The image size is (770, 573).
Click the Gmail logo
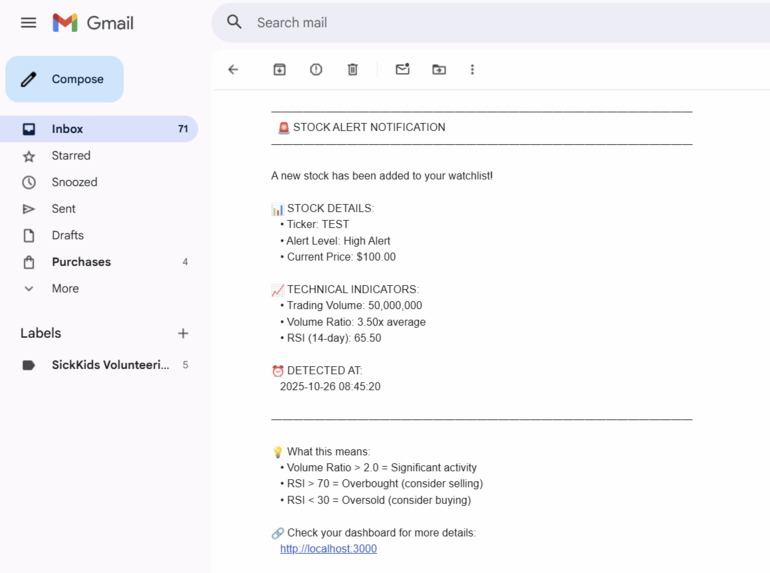click(x=93, y=23)
